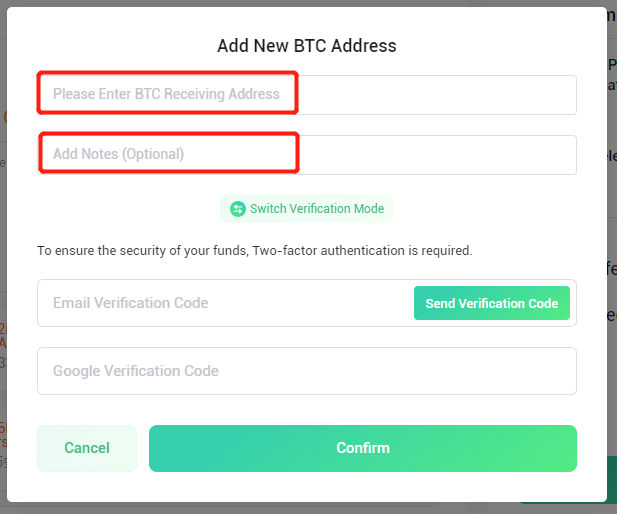Switch Verification Mode via its label

click(317, 209)
